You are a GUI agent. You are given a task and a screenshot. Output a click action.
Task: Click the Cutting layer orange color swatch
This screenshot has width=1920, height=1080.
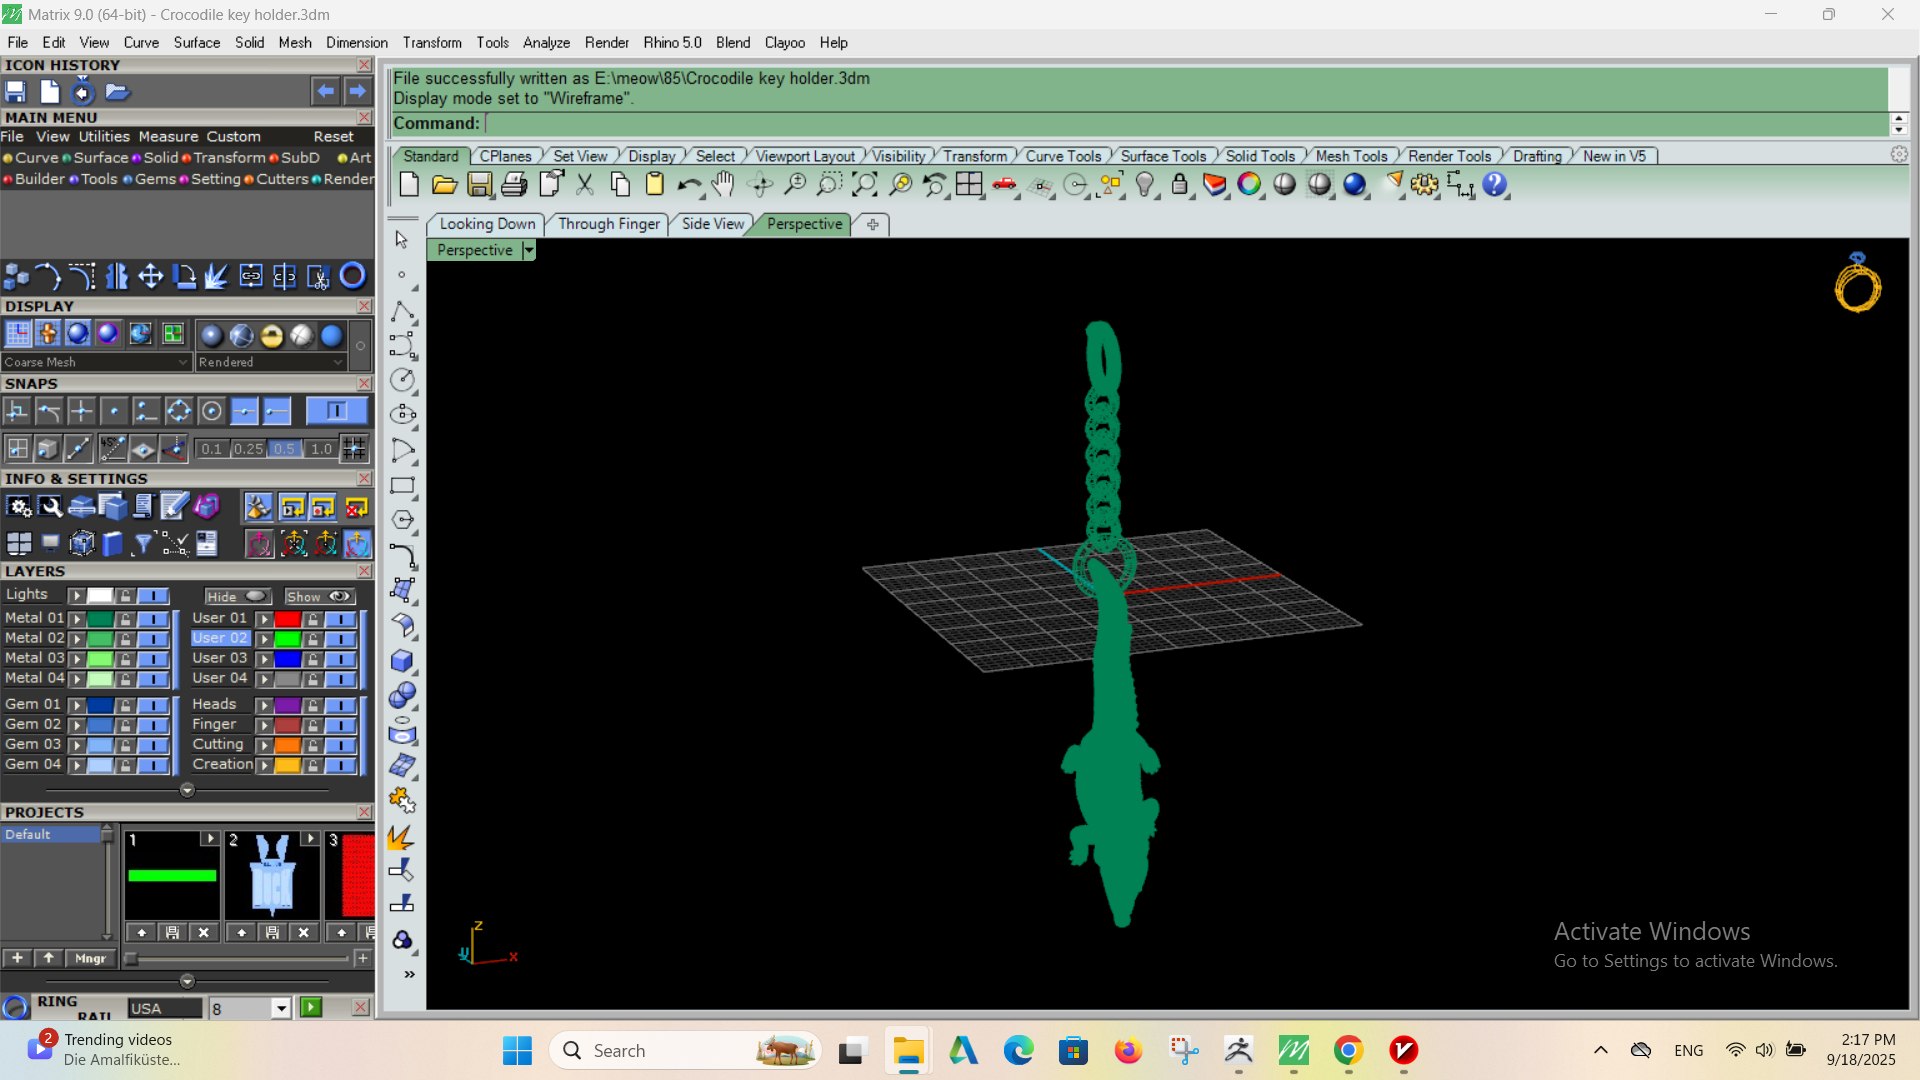tap(288, 745)
